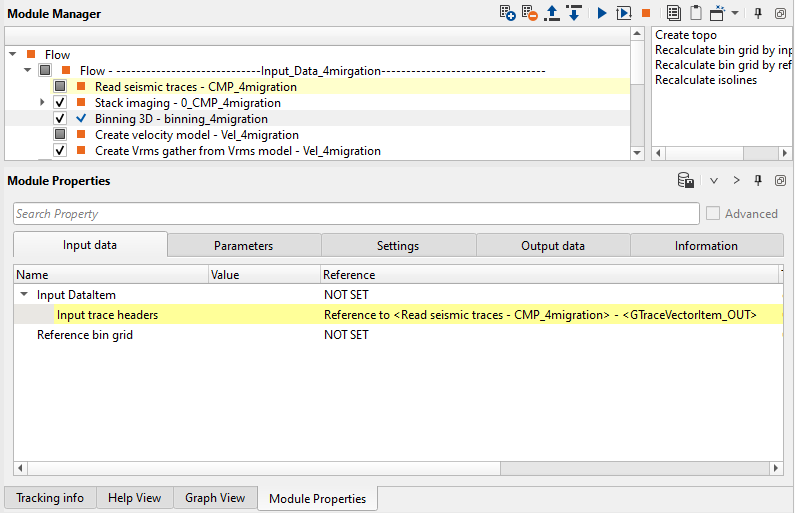The width and height of the screenshot is (795, 513).
Task: Click the remove module icon with minus
Action: click(x=529, y=13)
